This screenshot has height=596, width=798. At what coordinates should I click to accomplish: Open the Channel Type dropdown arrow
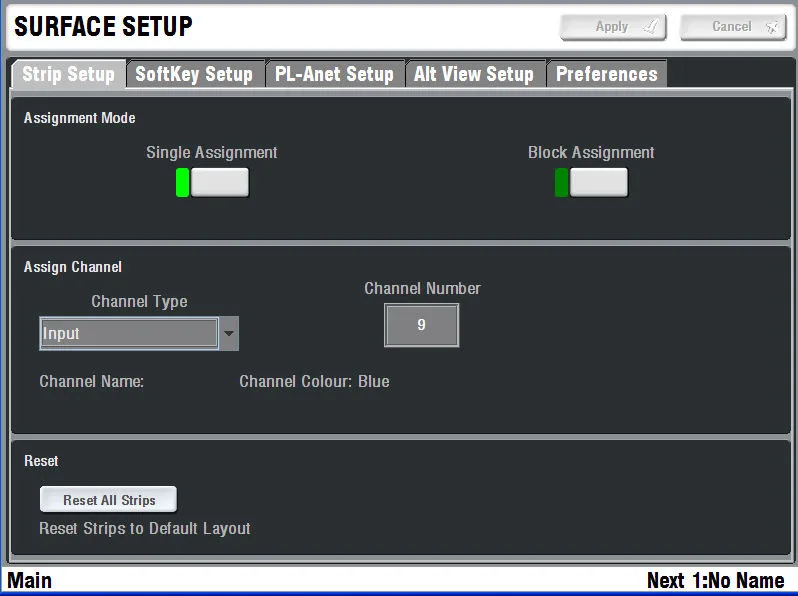229,333
